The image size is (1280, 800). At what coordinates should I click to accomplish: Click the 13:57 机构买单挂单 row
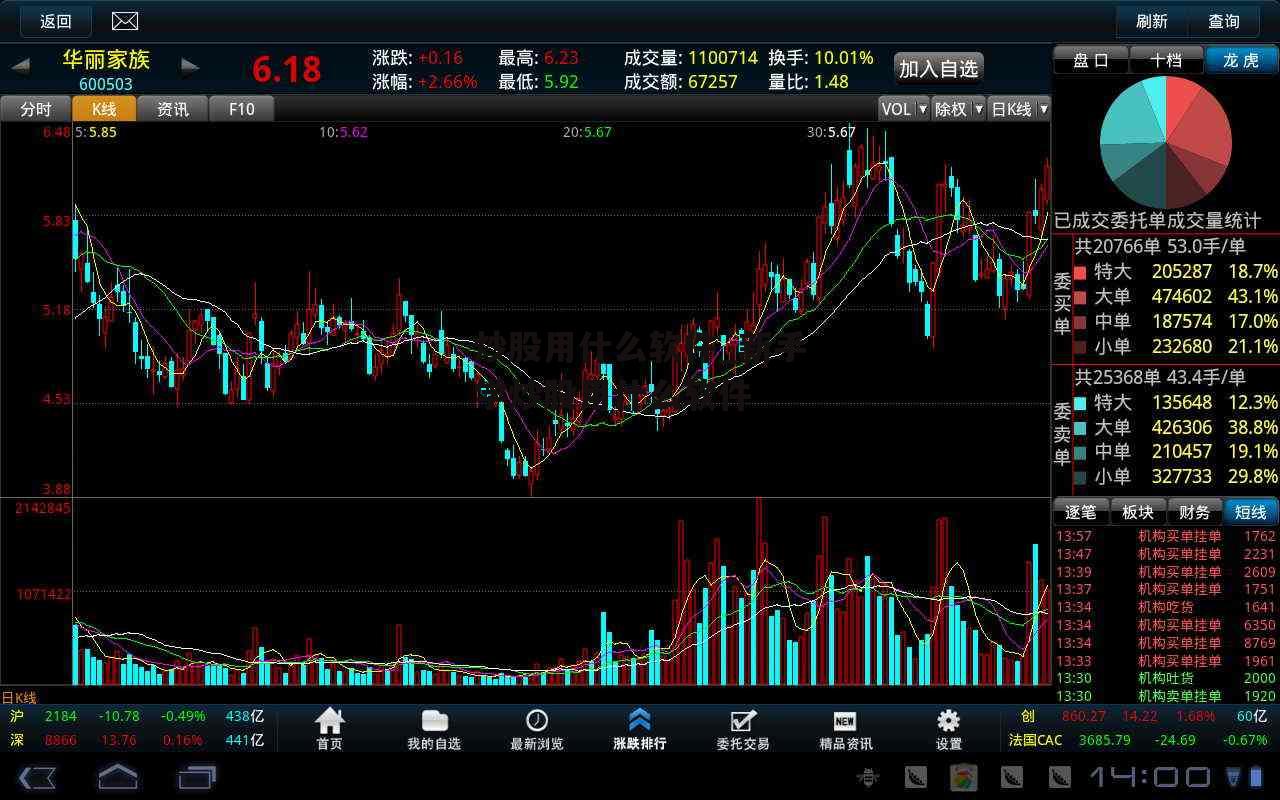tap(1166, 536)
